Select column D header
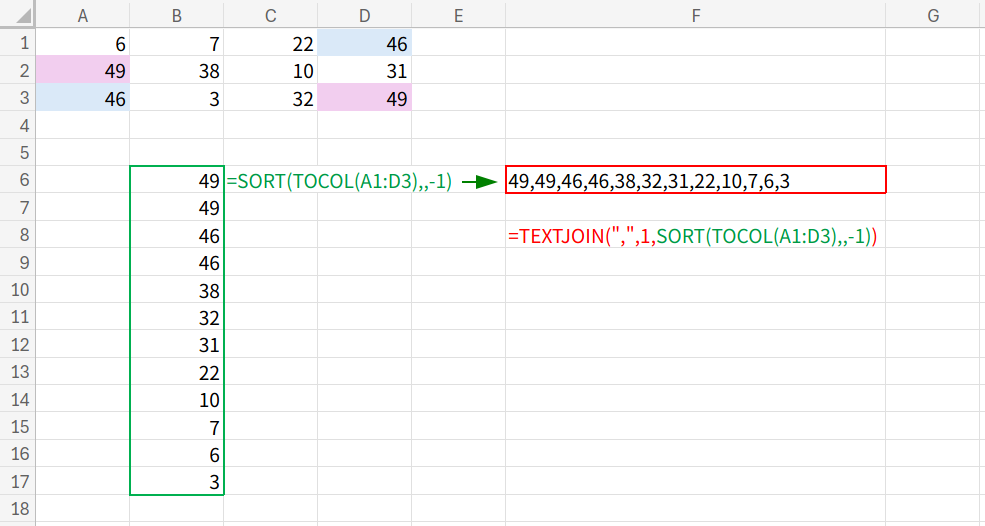 (x=364, y=14)
